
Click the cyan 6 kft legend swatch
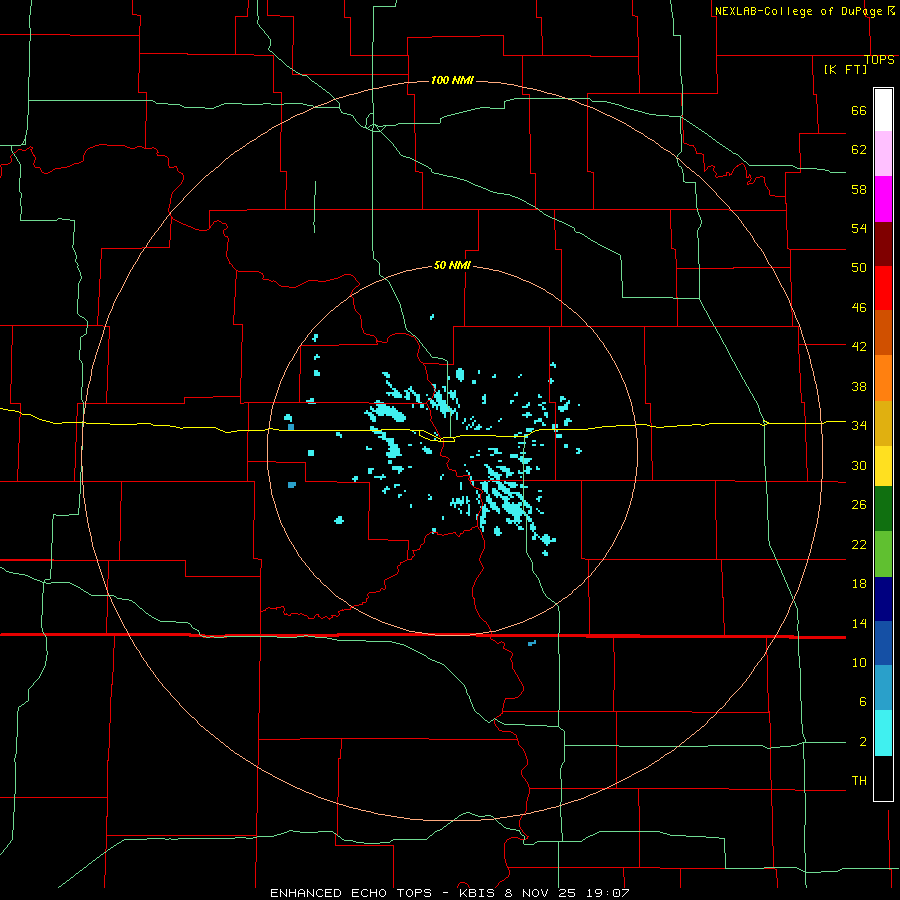(x=883, y=733)
